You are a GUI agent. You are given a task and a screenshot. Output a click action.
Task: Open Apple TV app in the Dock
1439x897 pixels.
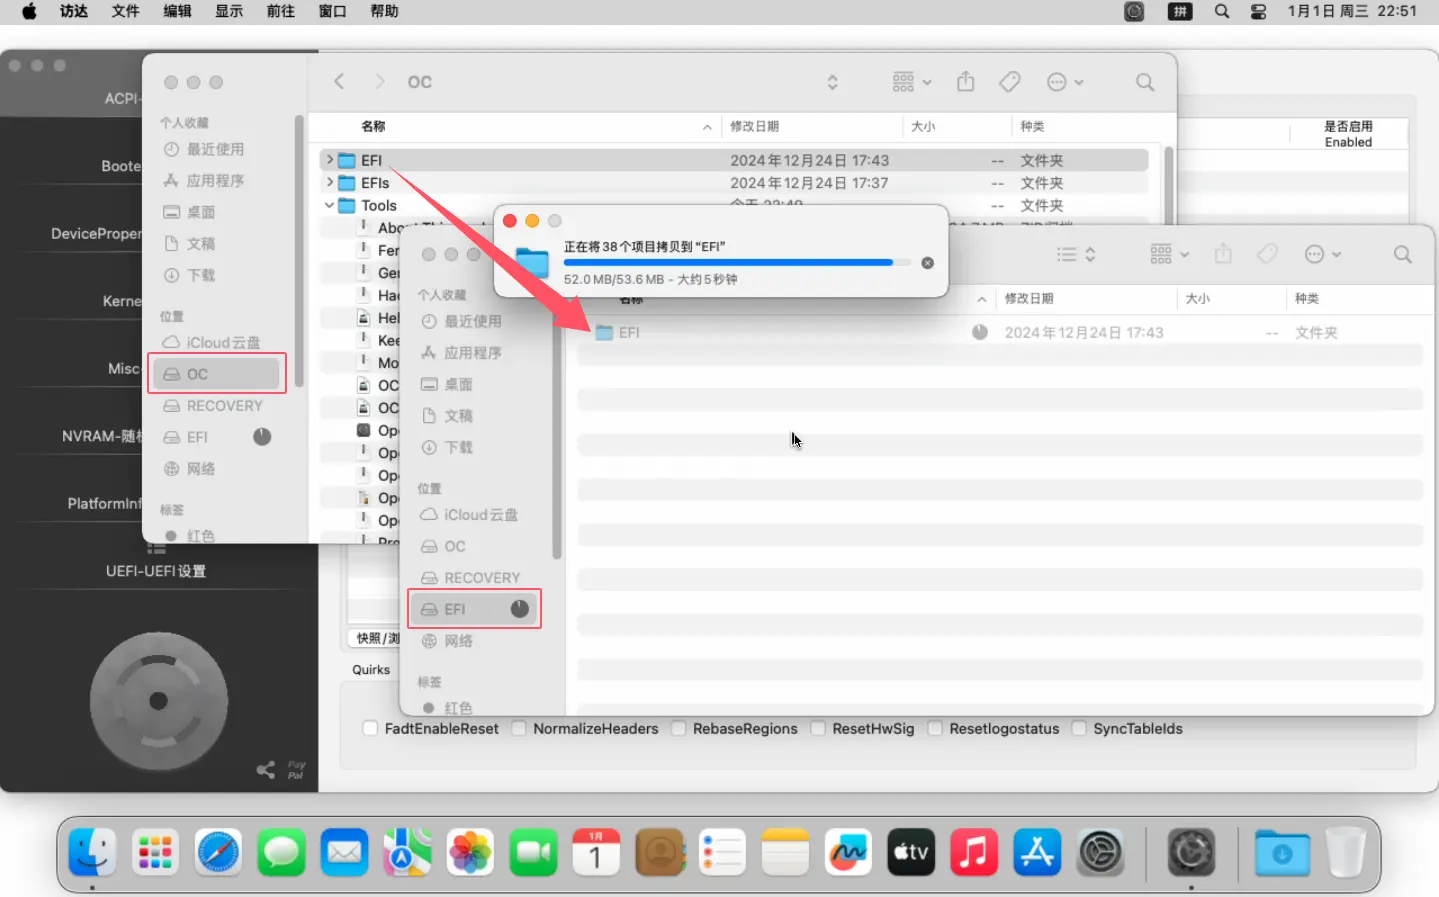(911, 853)
